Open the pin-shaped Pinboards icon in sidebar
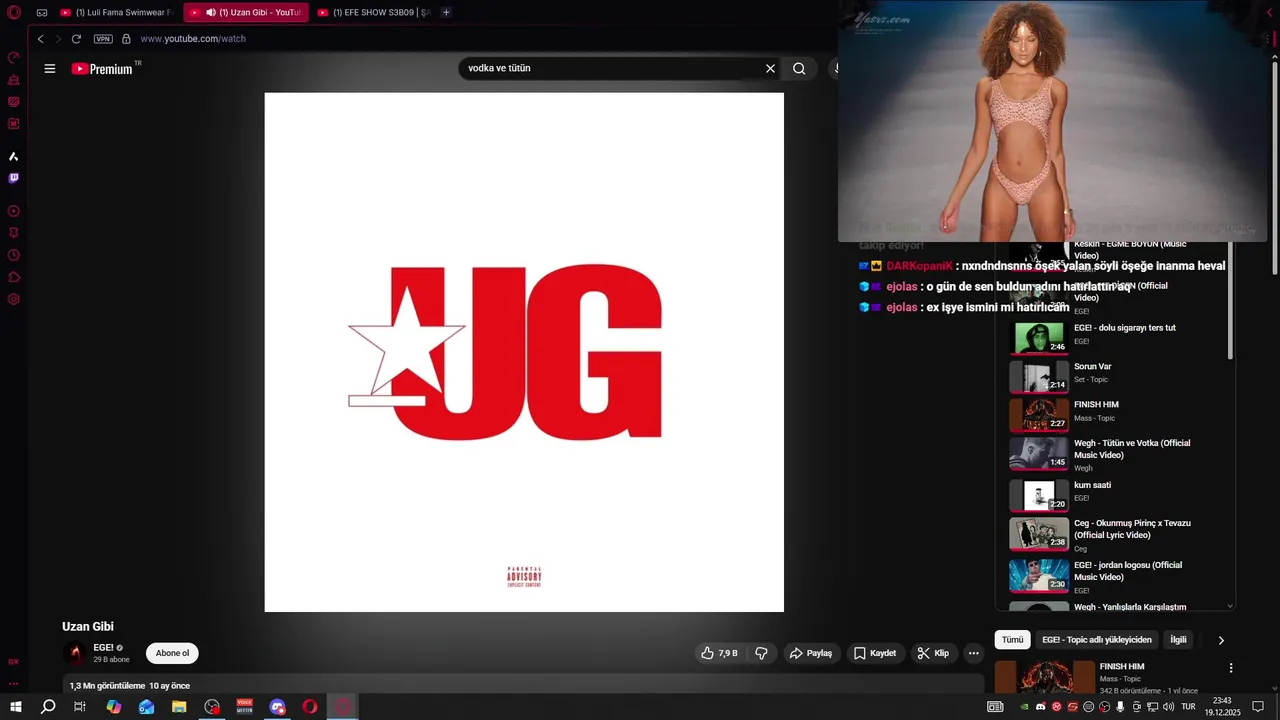 point(14,233)
